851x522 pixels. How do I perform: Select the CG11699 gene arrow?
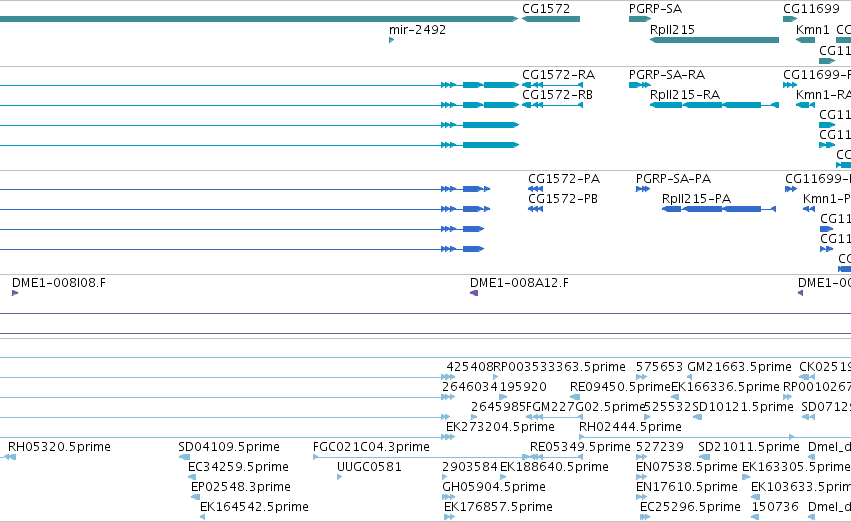pos(790,19)
